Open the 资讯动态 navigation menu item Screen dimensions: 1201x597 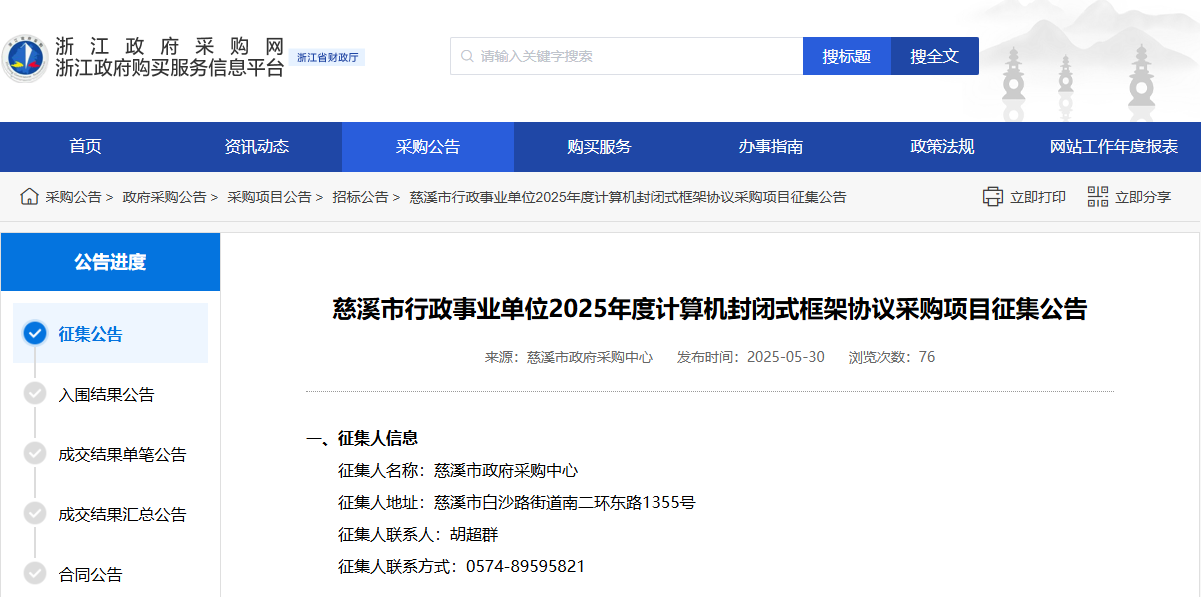pyautogui.click(x=257, y=147)
